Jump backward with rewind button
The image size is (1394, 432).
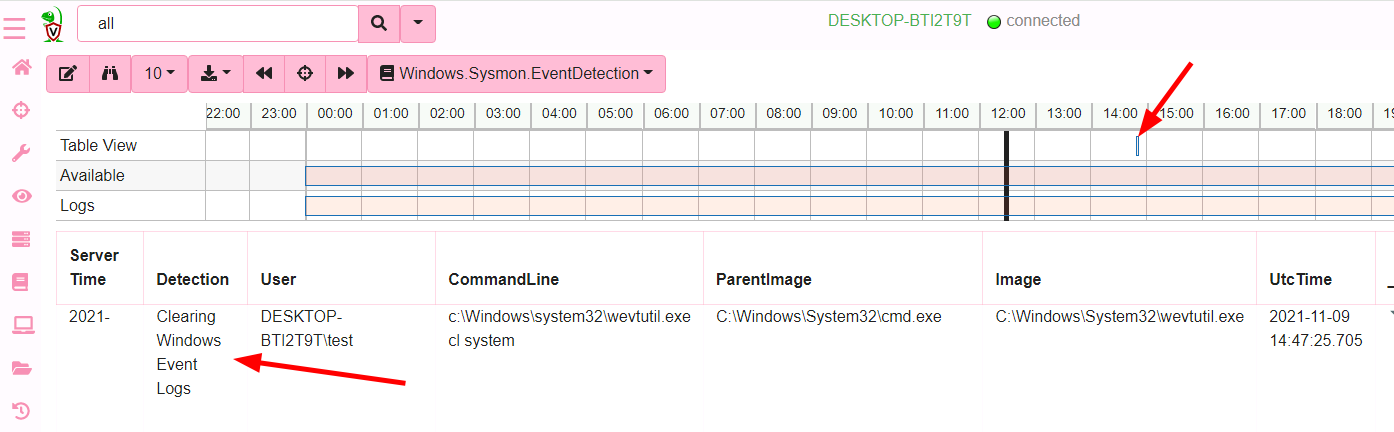tap(264, 74)
